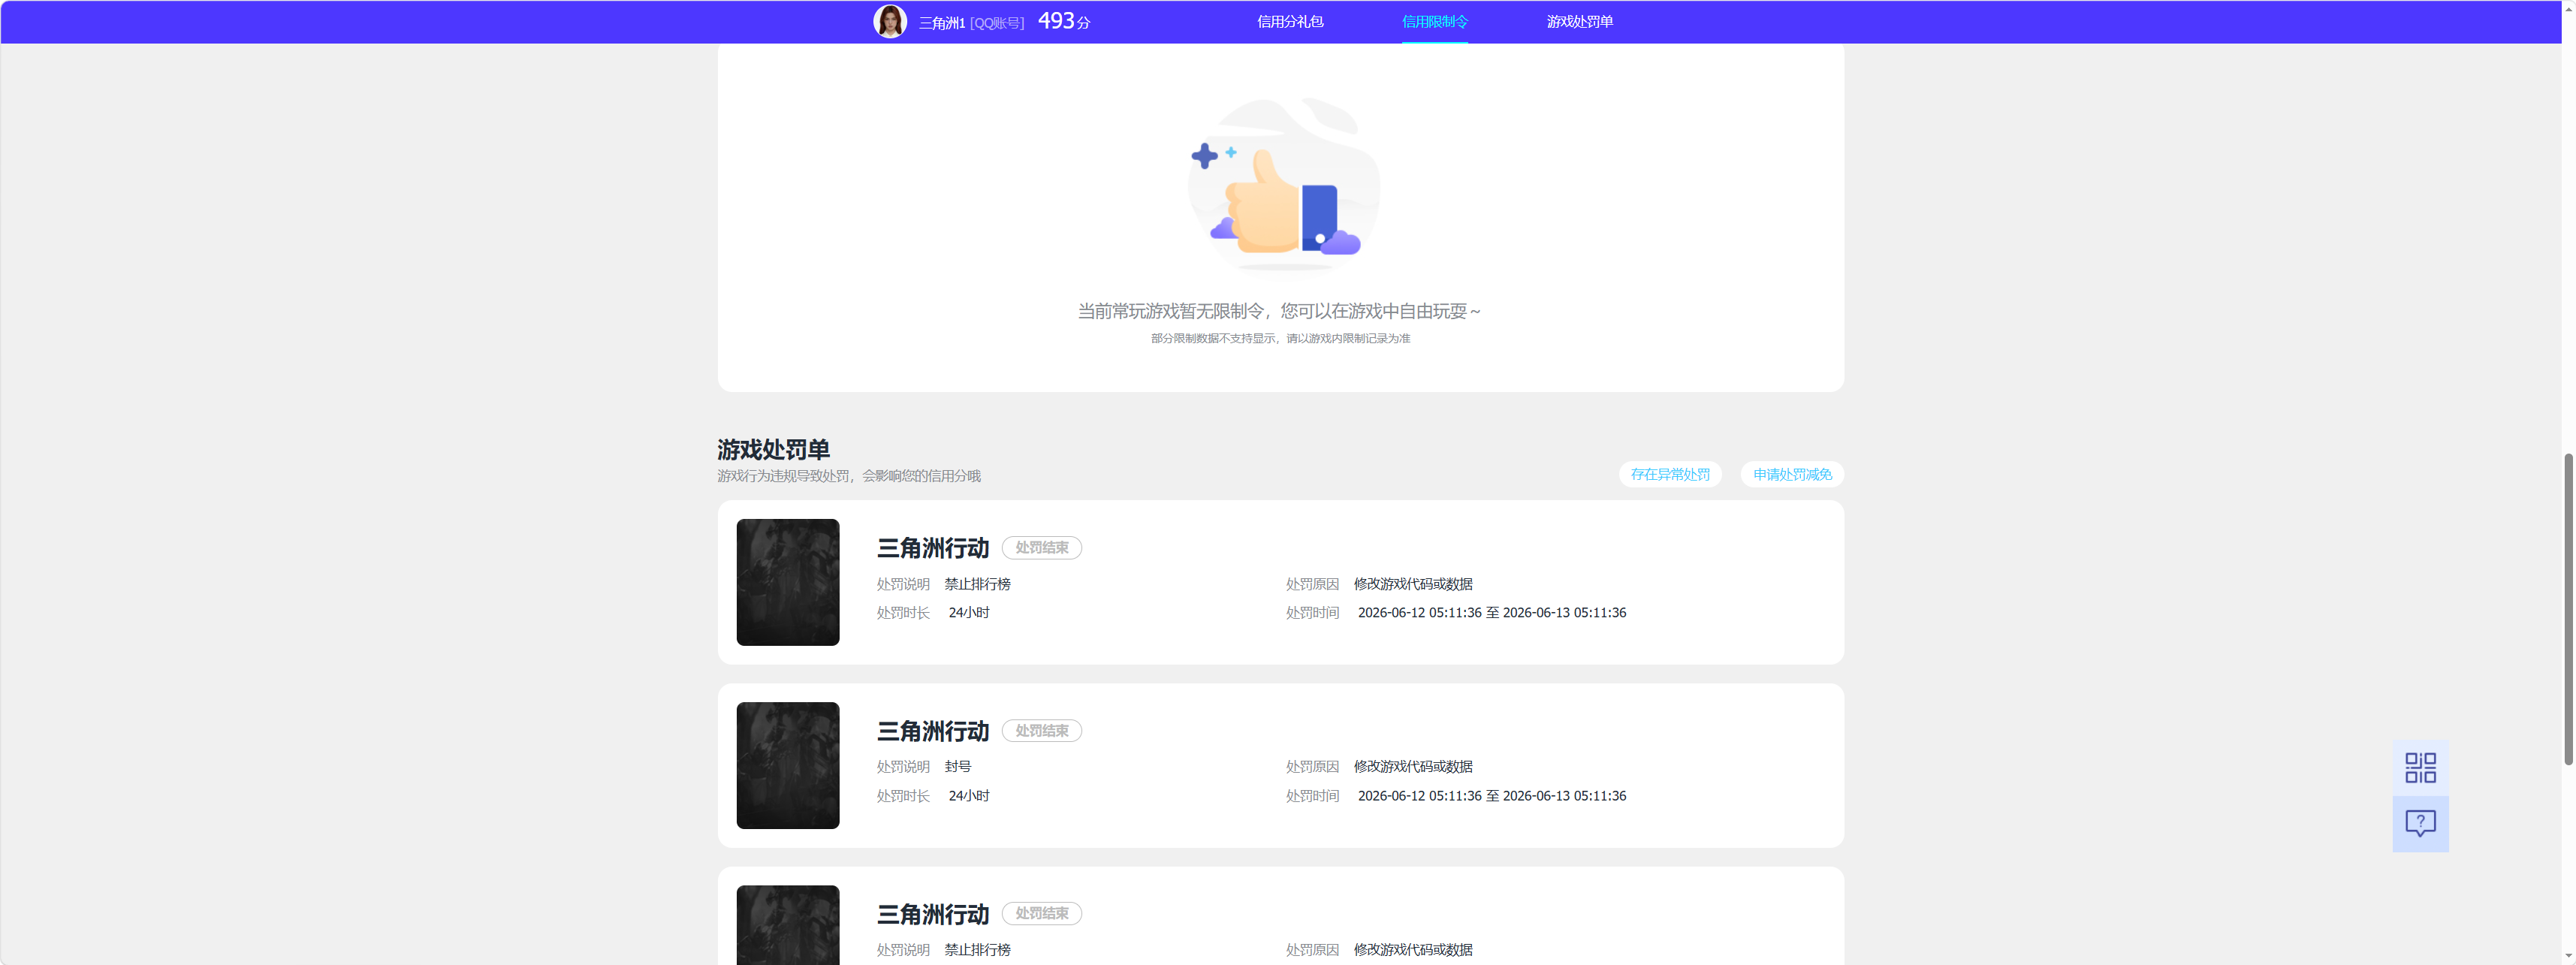Click 禁止排行榜 text in third card
The image size is (2576, 965).
click(x=977, y=949)
